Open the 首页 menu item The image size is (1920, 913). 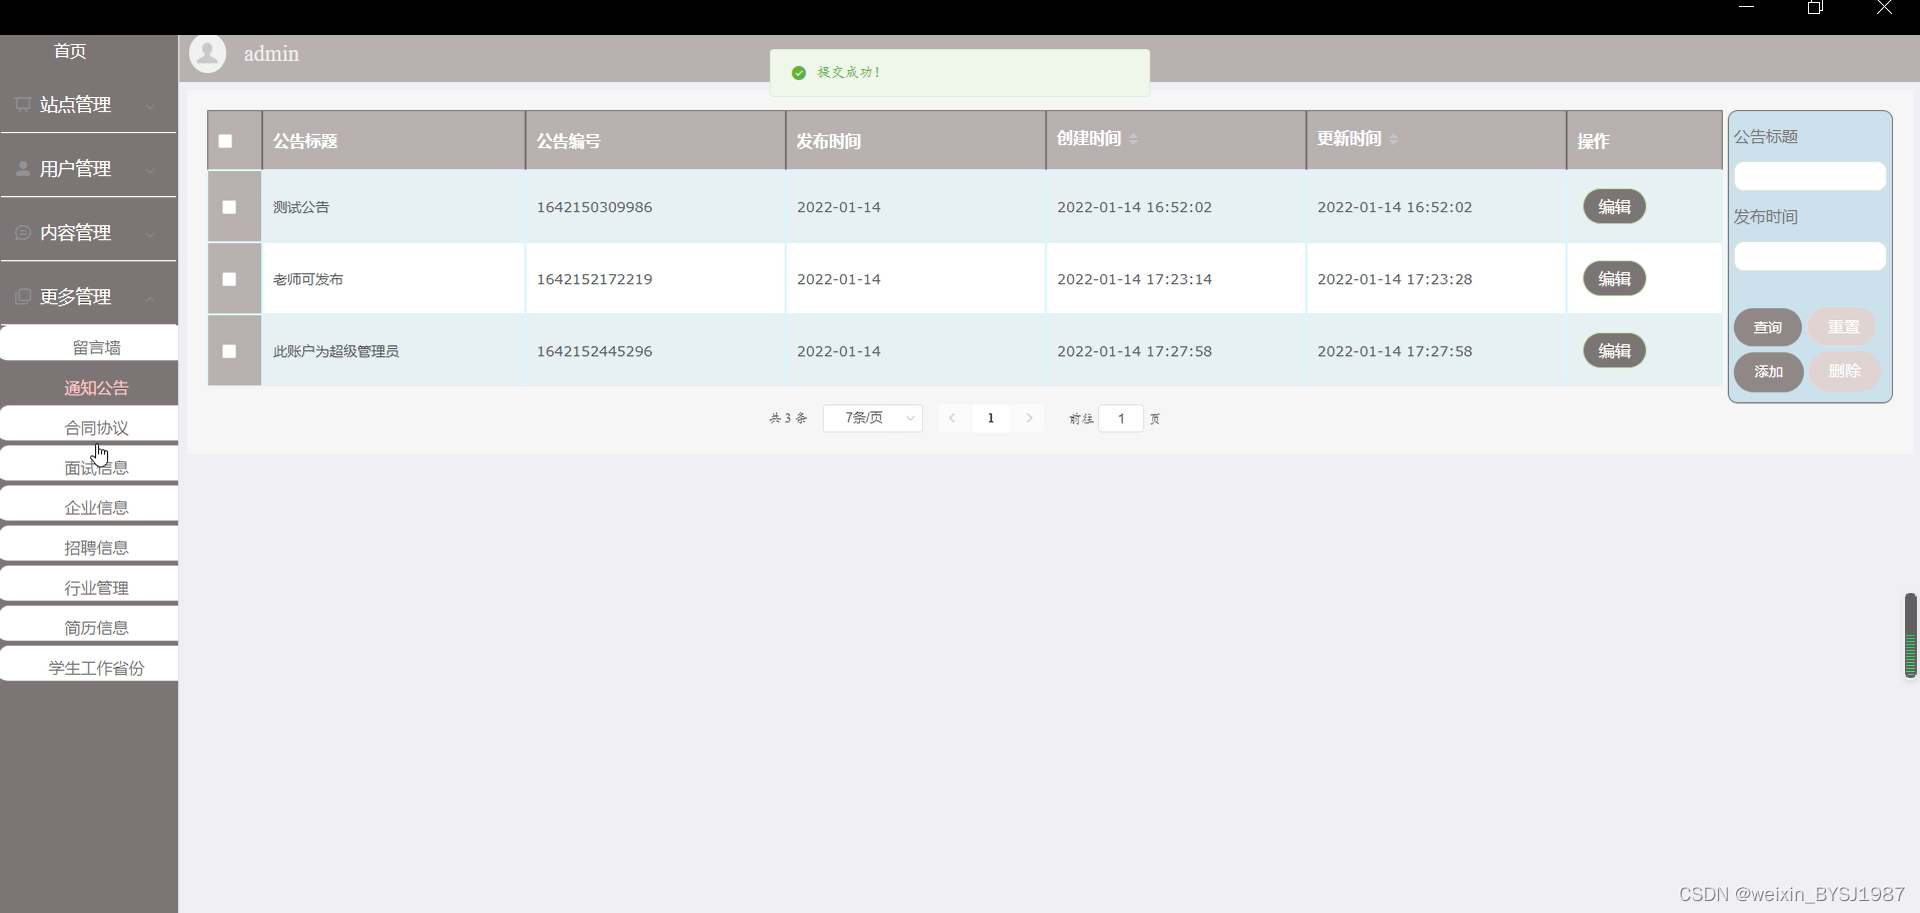[70, 51]
